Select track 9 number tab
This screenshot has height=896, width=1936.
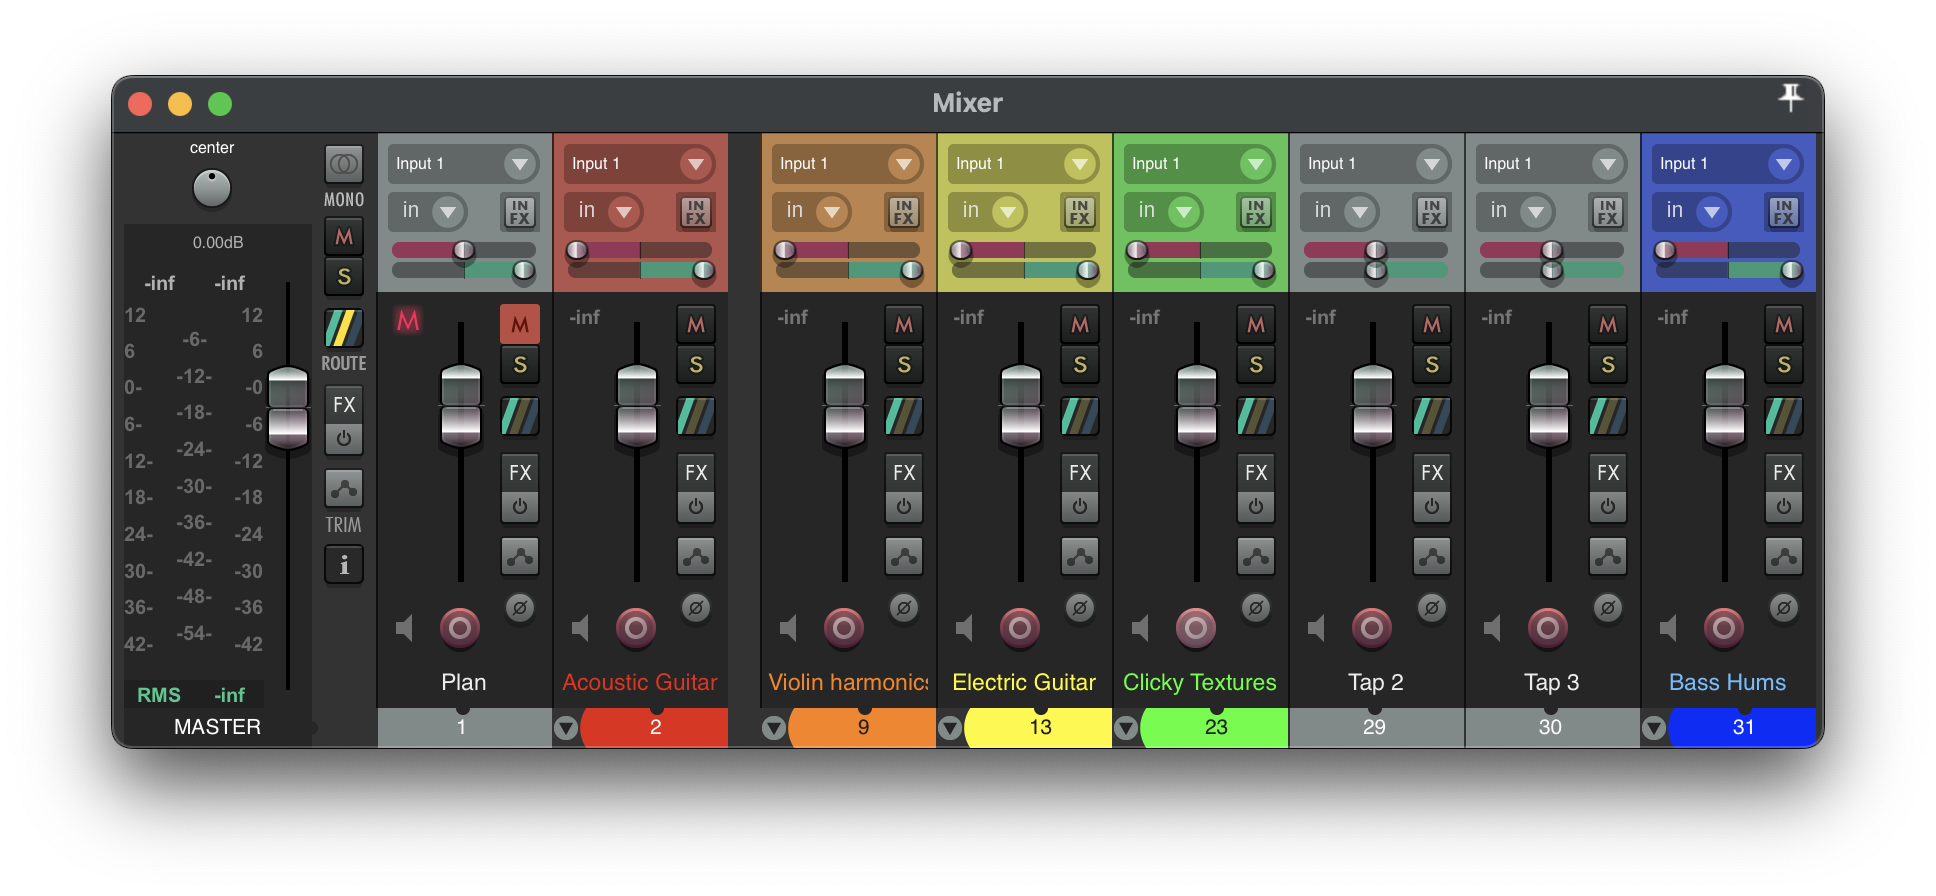click(x=863, y=727)
